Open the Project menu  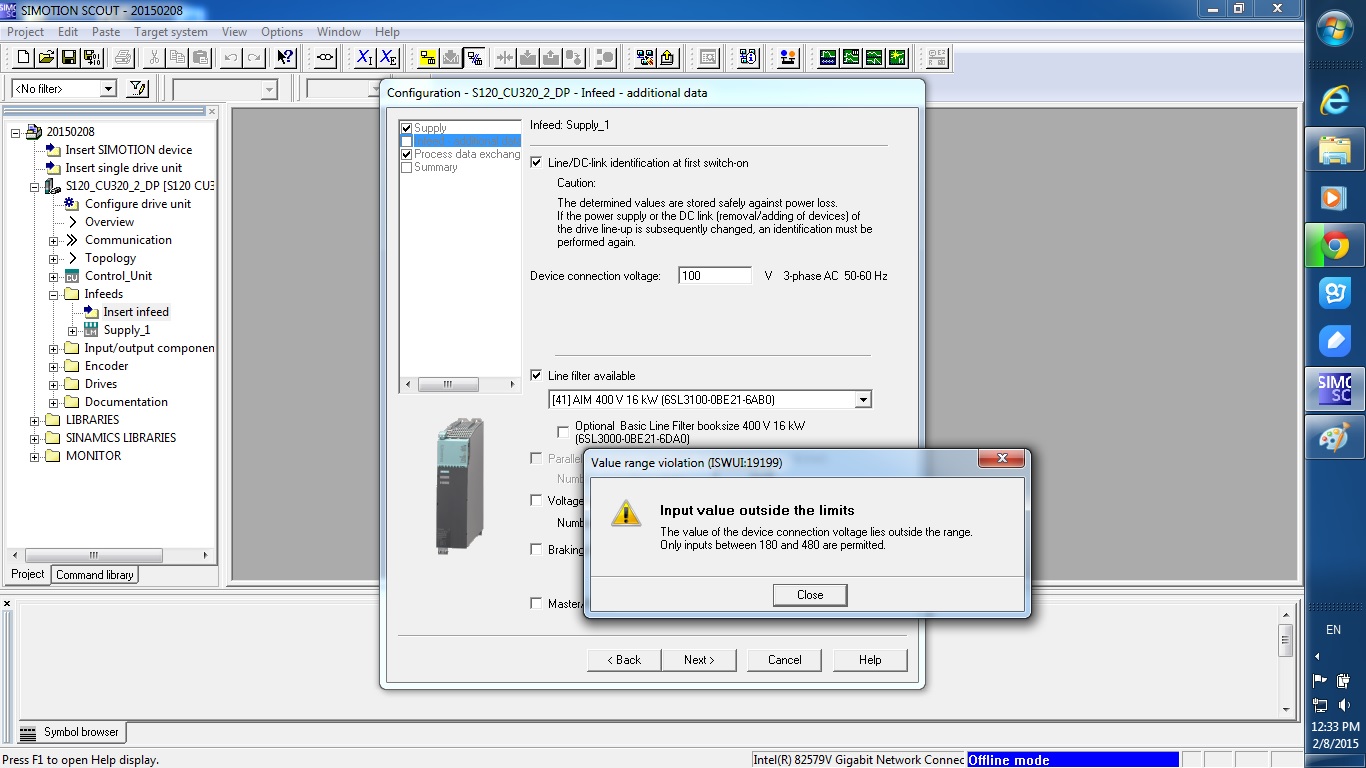tap(26, 32)
